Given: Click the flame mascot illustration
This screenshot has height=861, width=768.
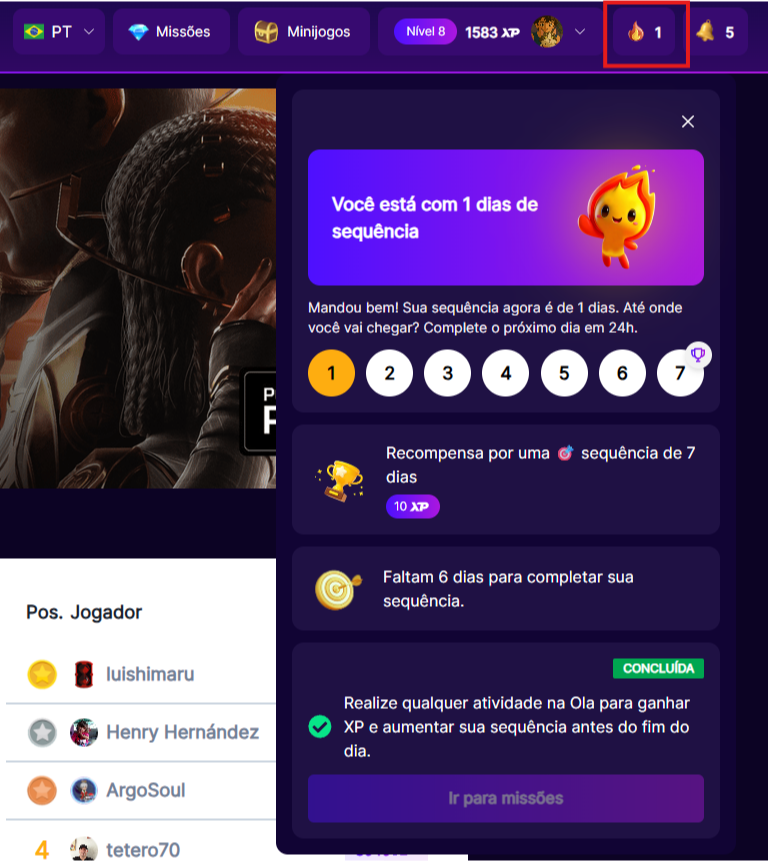Looking at the screenshot, I should coord(618,216).
